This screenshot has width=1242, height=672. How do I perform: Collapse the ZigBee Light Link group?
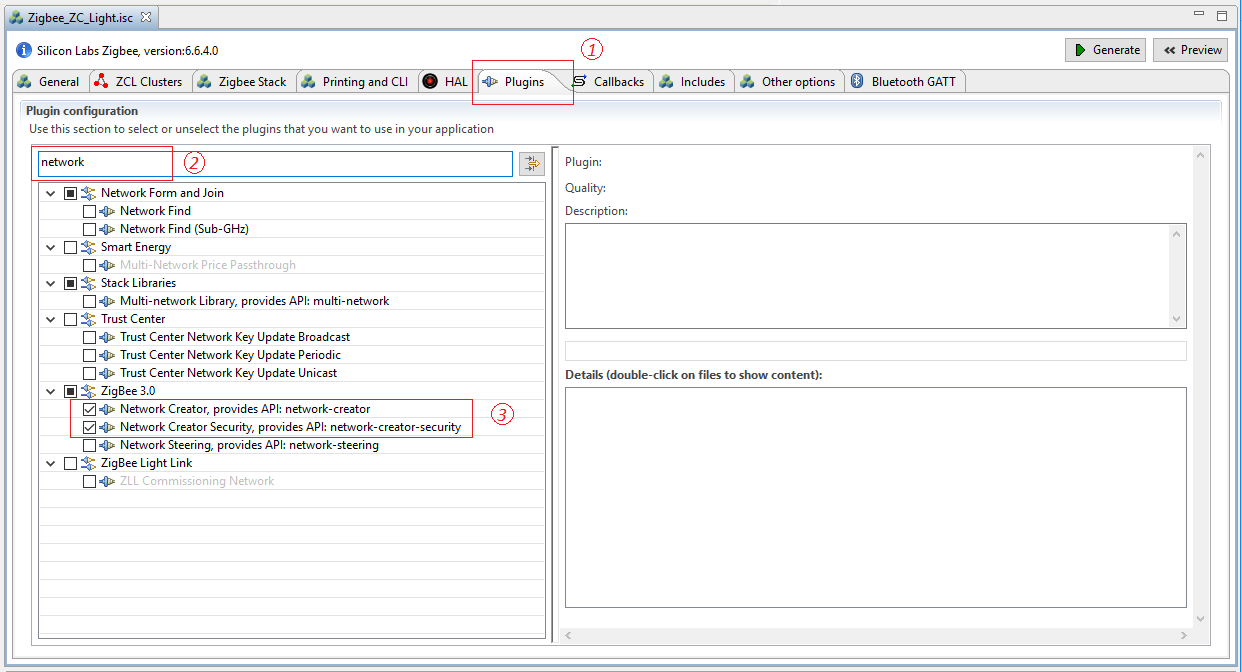click(51, 463)
